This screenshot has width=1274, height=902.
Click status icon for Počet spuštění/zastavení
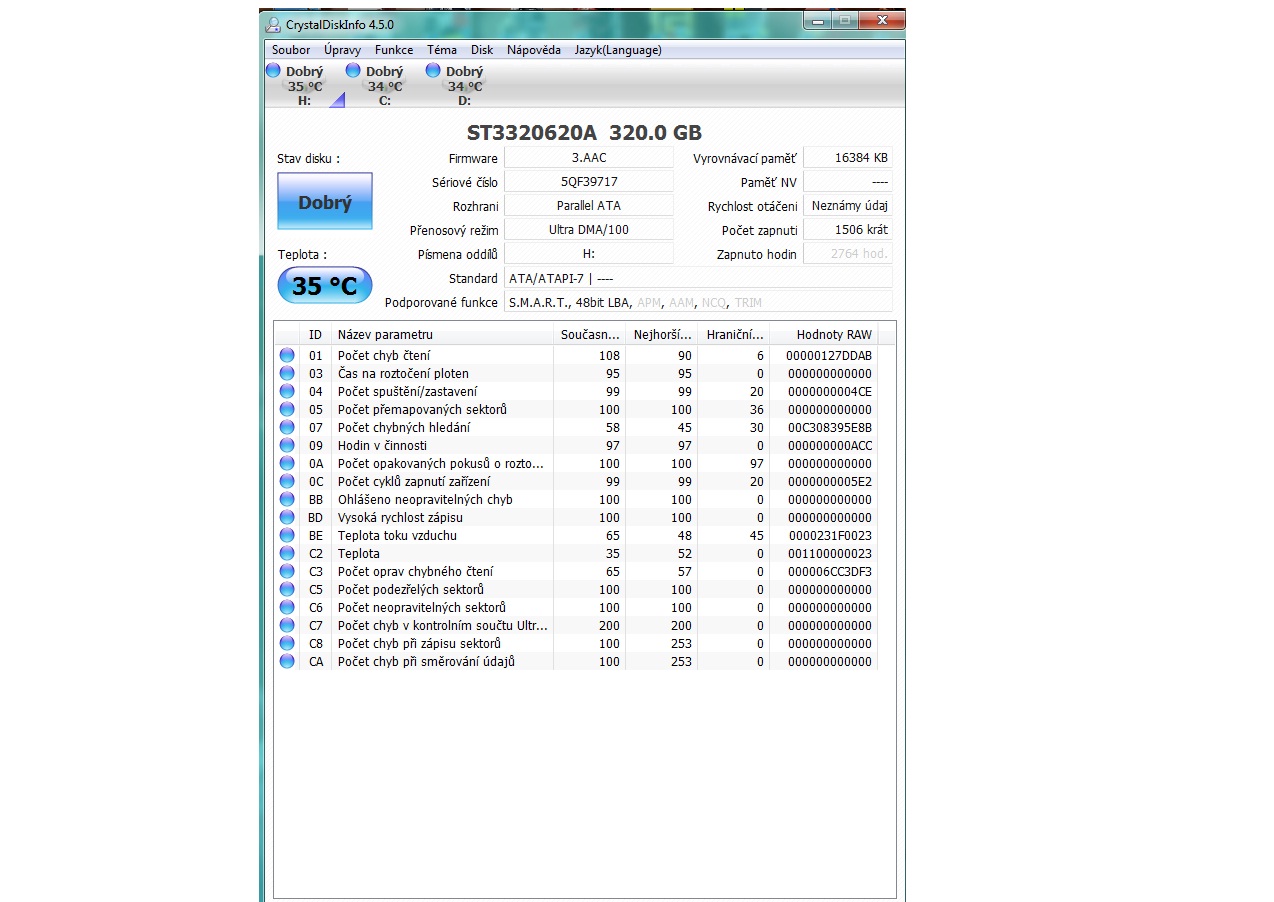pyautogui.click(x=287, y=391)
